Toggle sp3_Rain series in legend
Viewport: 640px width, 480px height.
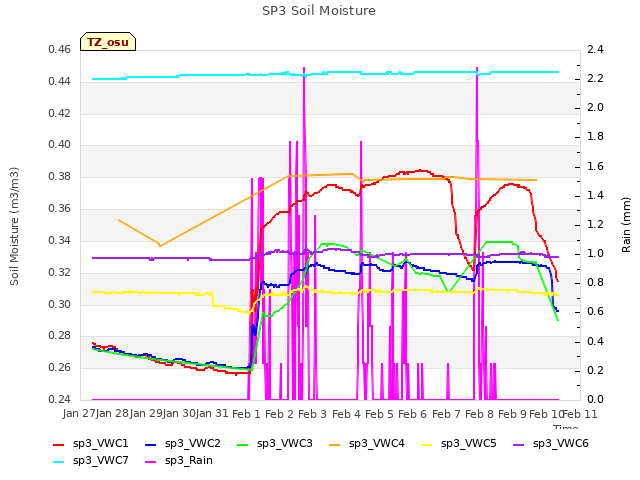tap(179, 460)
